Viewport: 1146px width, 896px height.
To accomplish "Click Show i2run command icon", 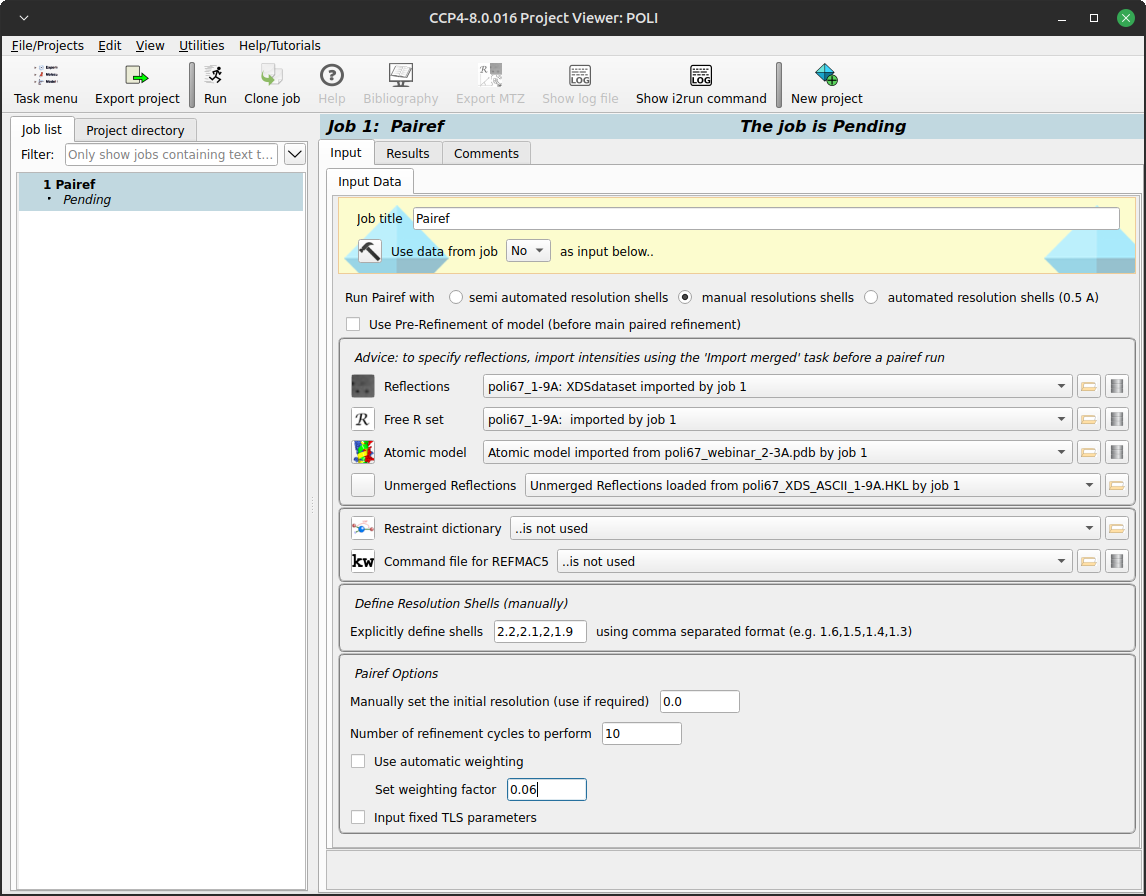I will pyautogui.click(x=701, y=84).
